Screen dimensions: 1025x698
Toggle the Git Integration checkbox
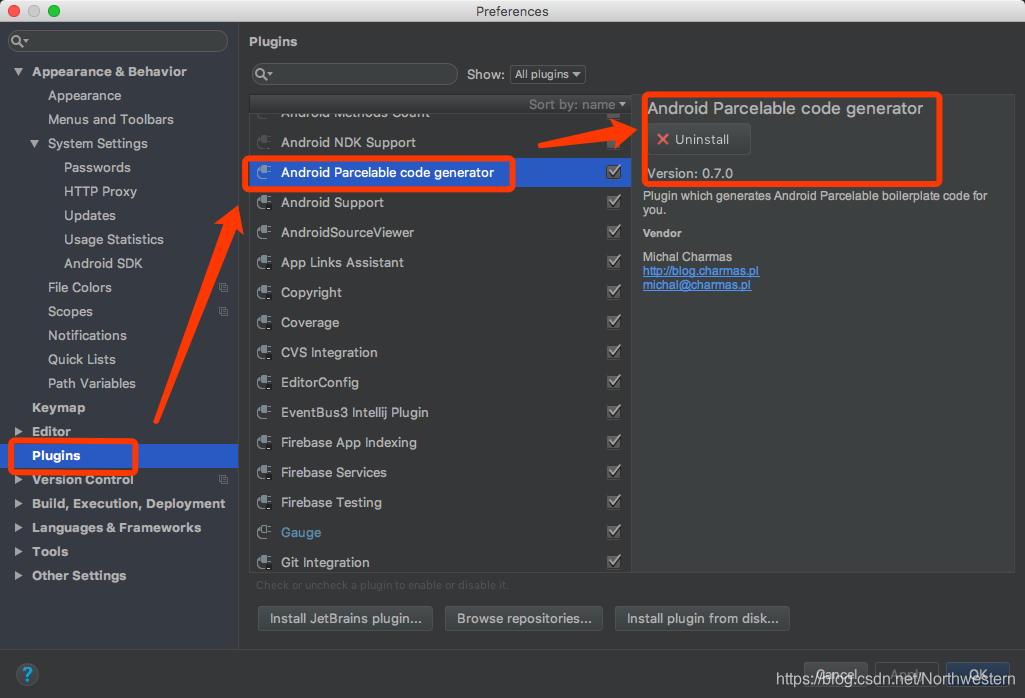click(614, 562)
